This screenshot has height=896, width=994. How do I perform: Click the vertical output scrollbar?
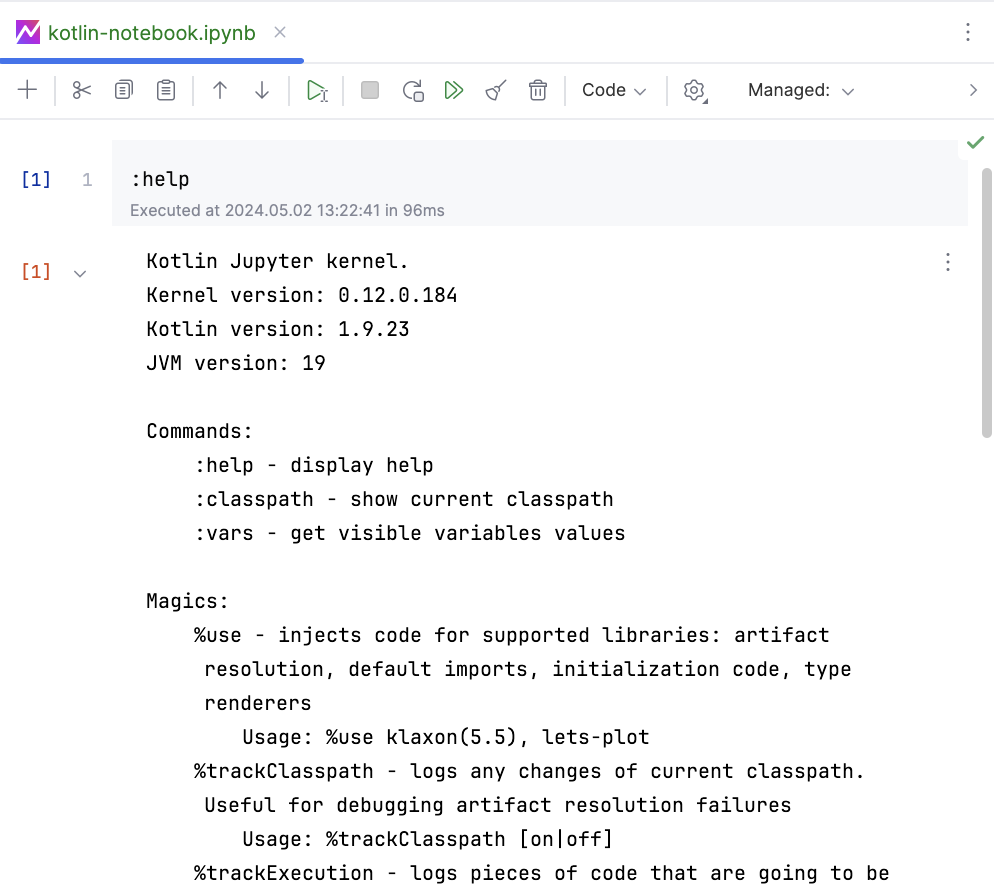986,300
